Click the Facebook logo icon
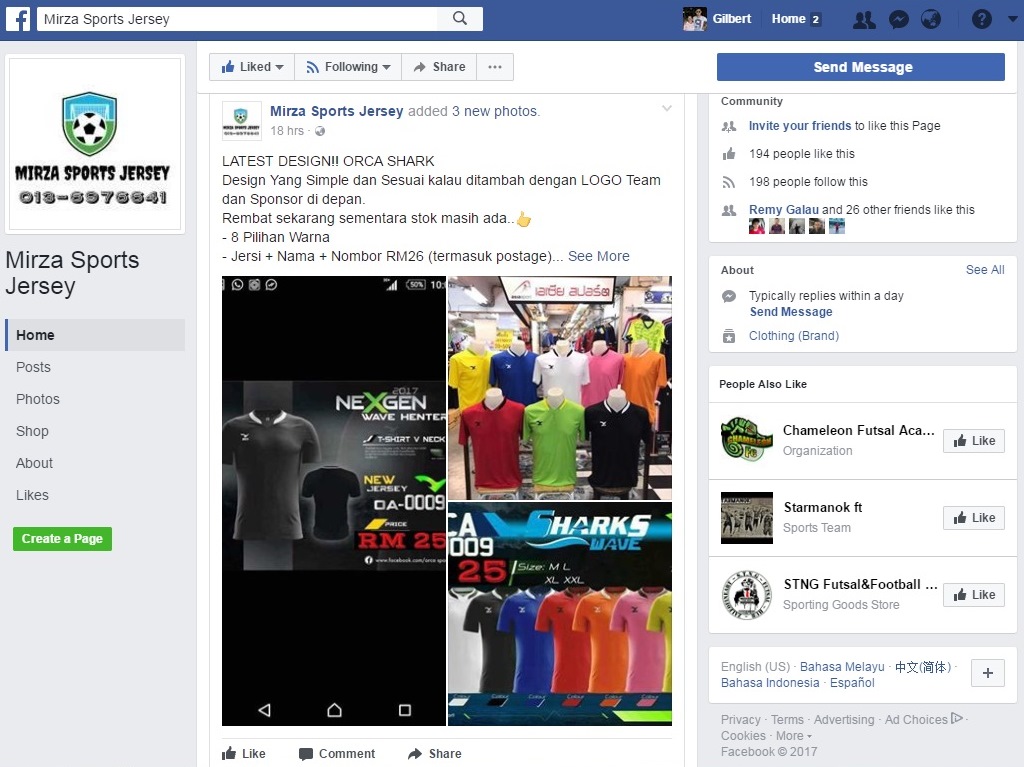Screen dimensions: 1024x767 [18, 19]
